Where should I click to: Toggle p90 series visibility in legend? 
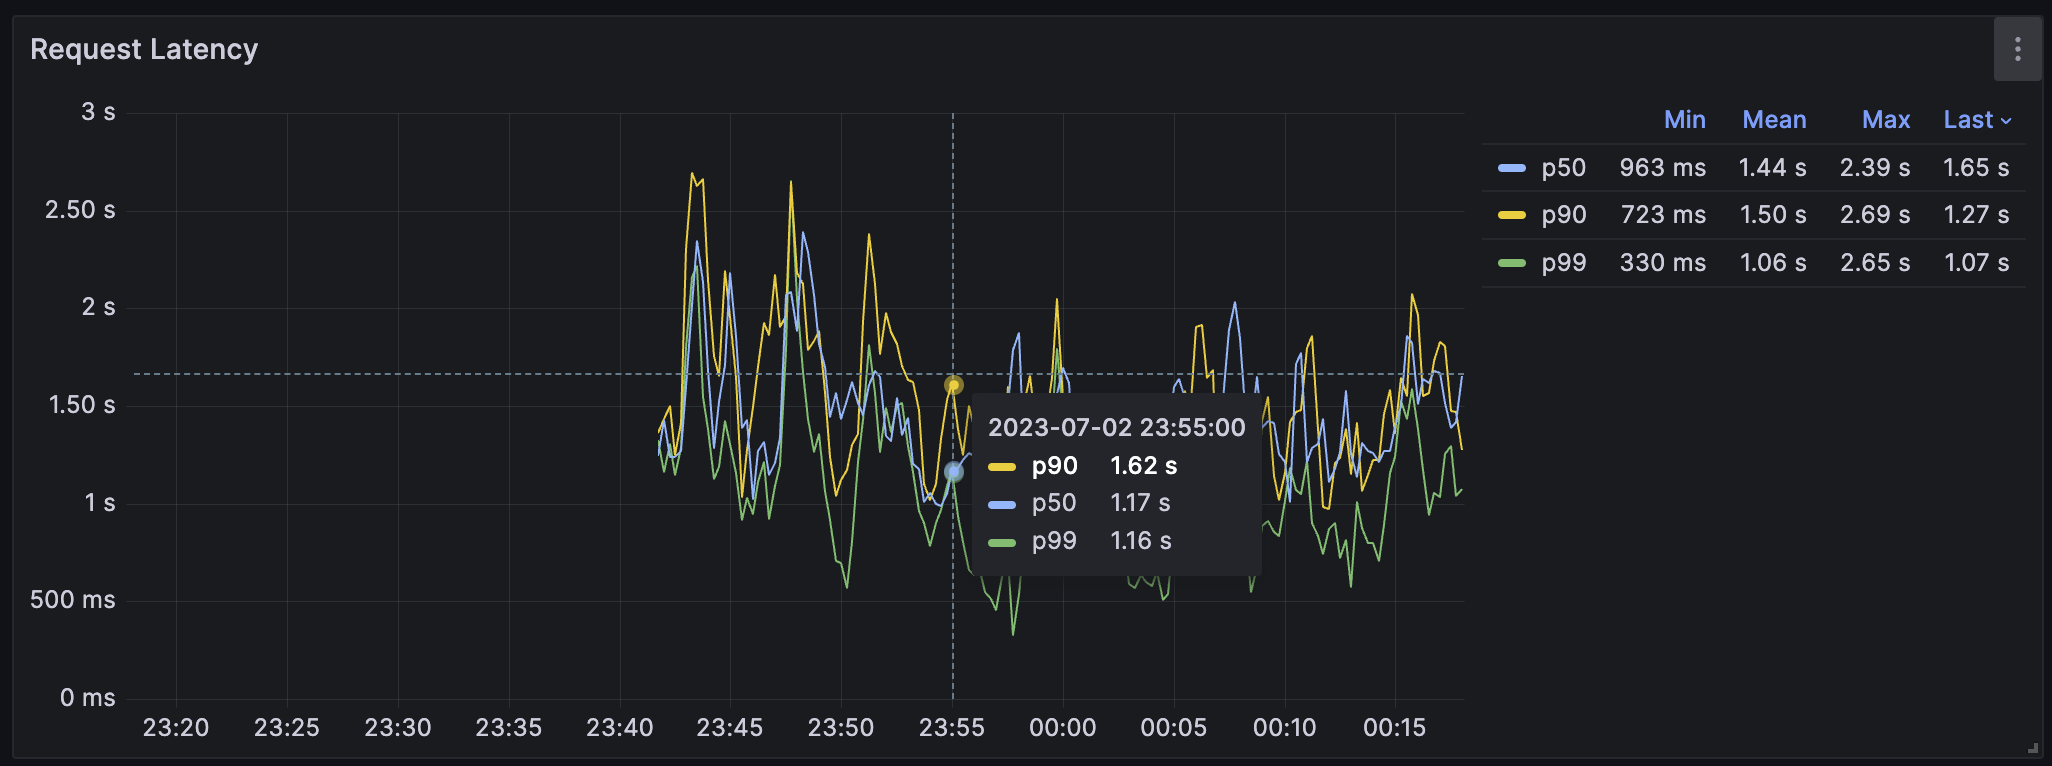click(x=1563, y=215)
